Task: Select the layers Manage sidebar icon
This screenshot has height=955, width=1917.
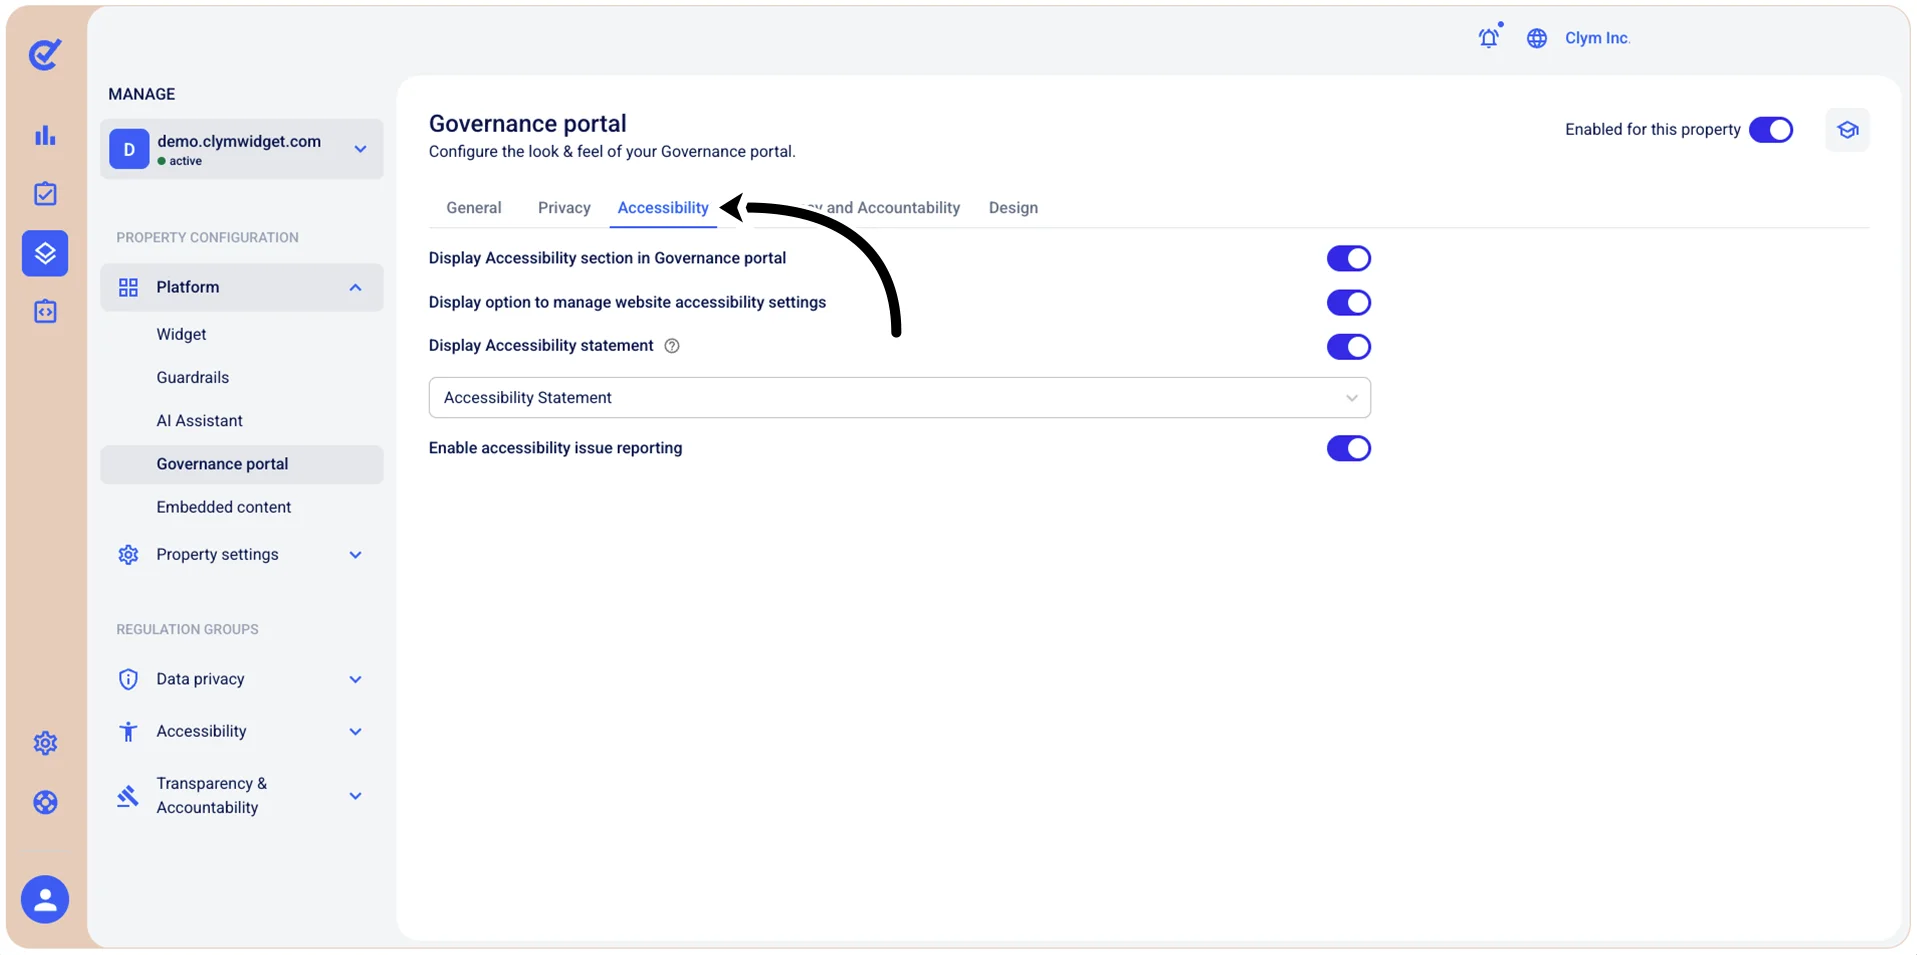Action: 45,253
